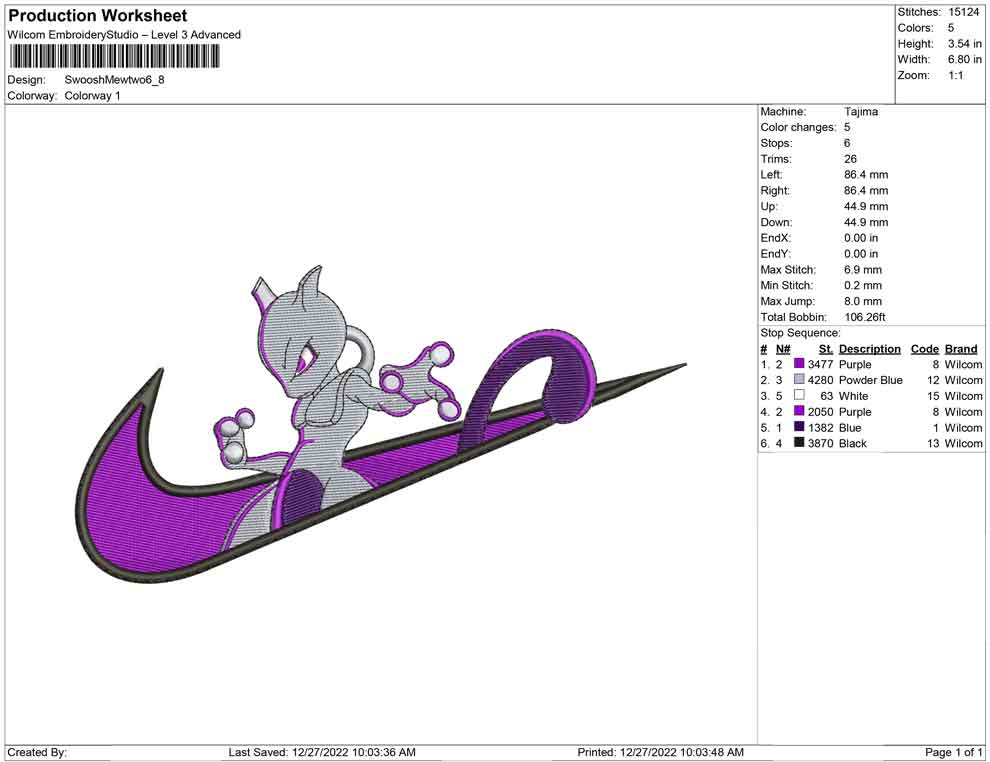Viewport: 990px width, 762px height.
Task: Click the 'Description' column header
Action: [x=870, y=348]
